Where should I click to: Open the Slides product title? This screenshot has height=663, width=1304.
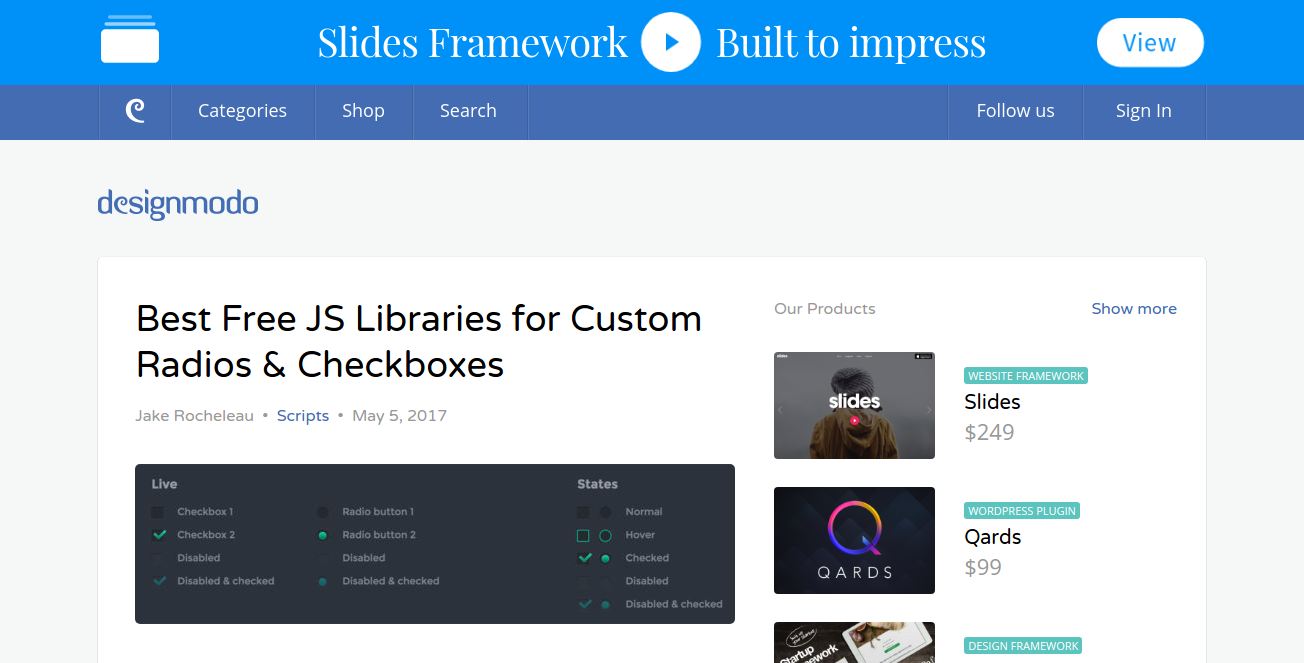pos(993,402)
